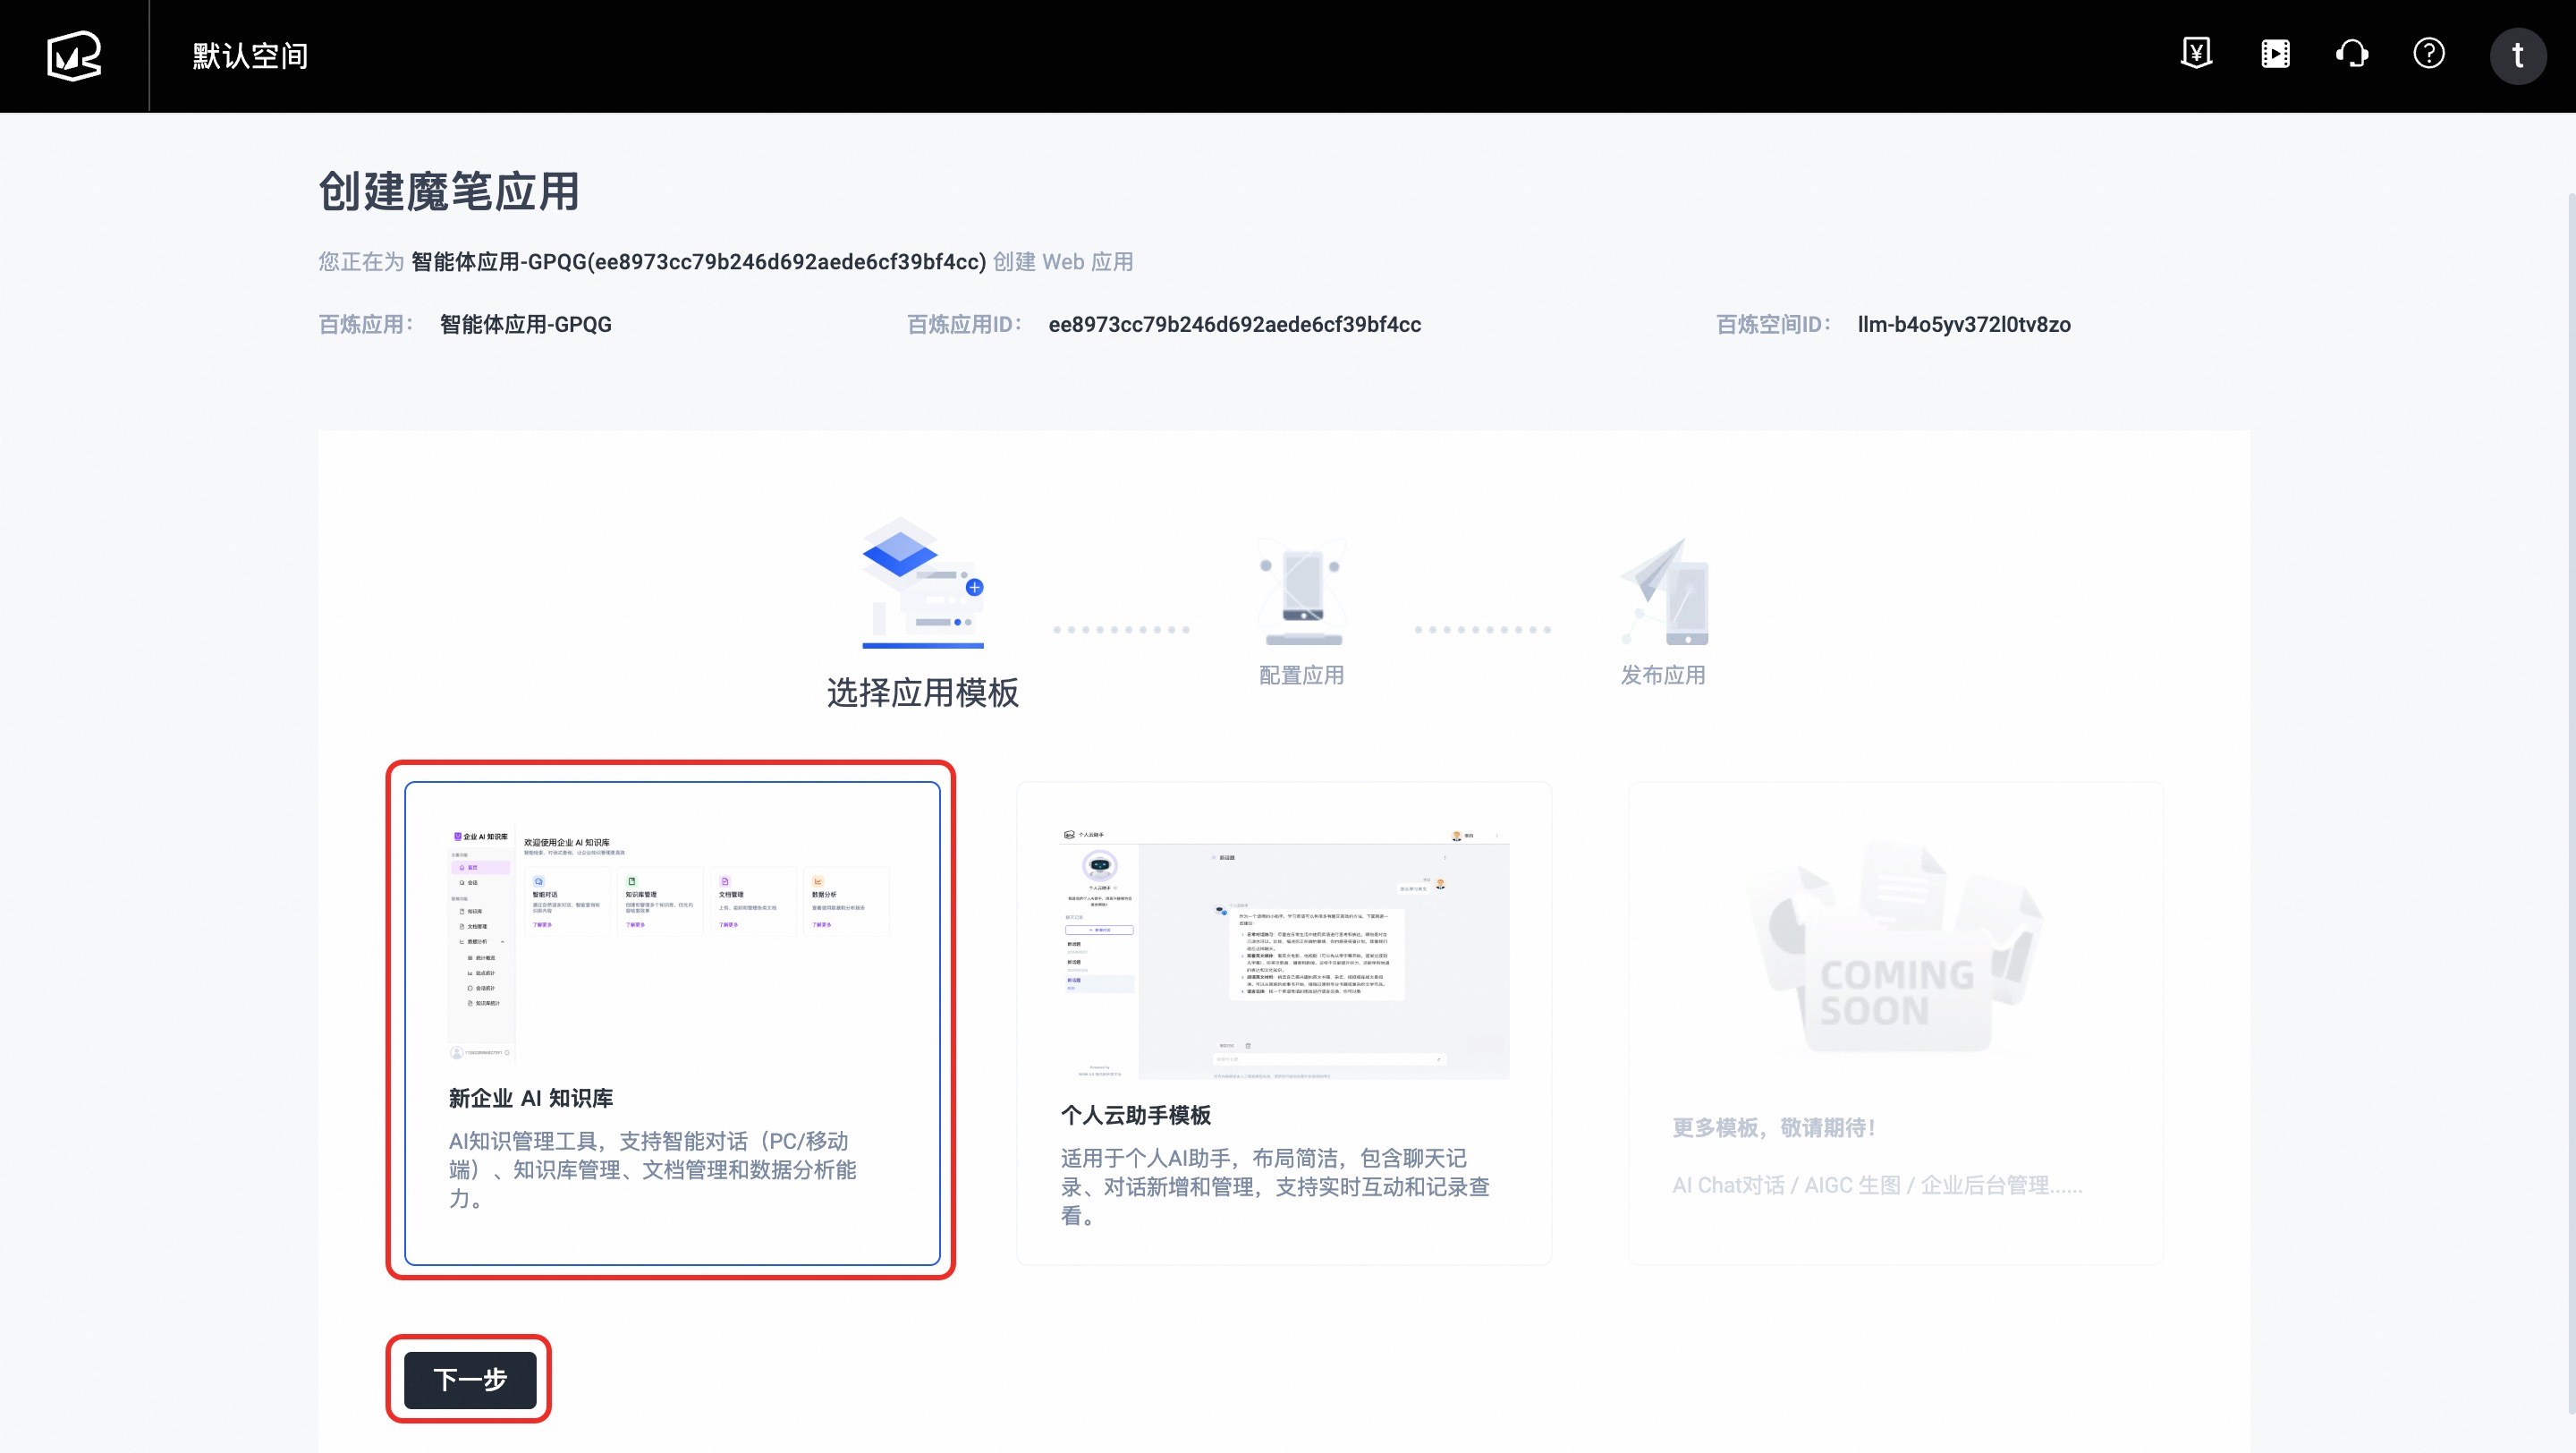Click the 选择应用模板 step label
This screenshot has height=1453, width=2576.
pos(922,692)
